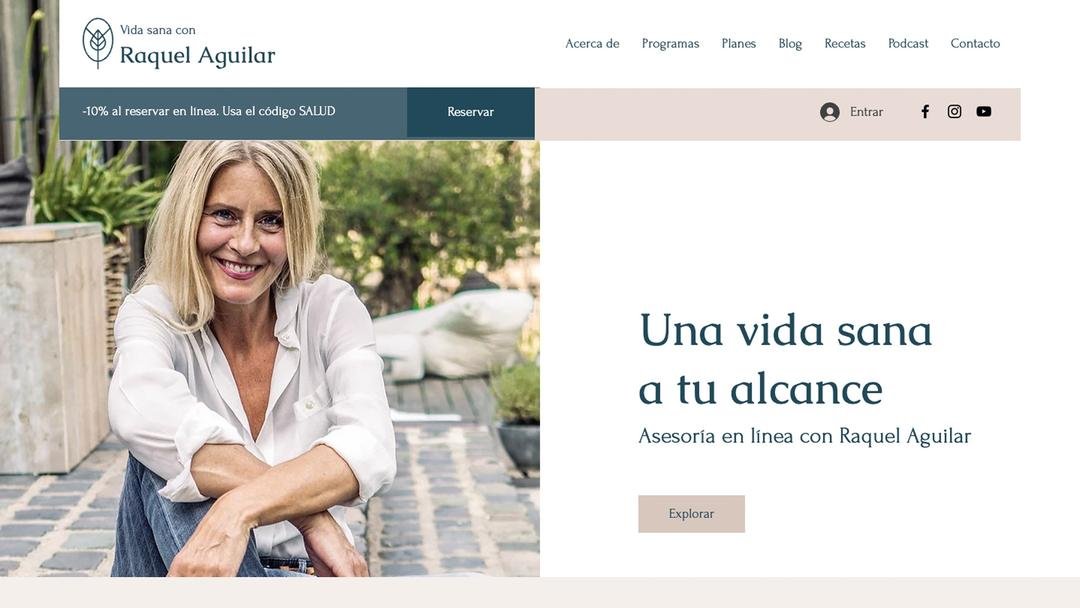1080x608 pixels.
Task: Click the Raquel Aguilar site title
Action: click(197, 55)
